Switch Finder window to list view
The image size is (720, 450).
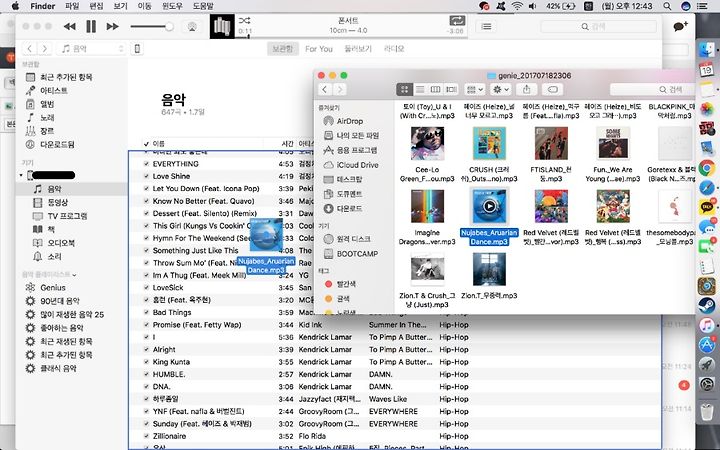tap(420, 90)
